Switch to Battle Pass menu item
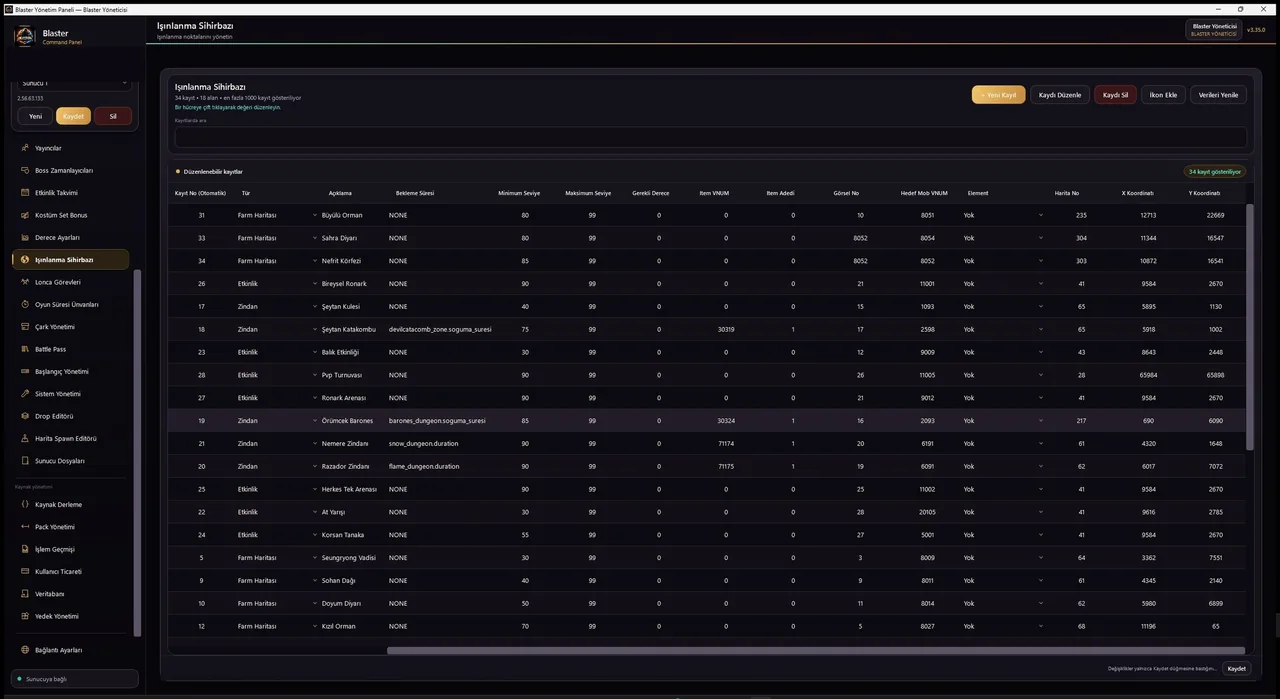1280x699 pixels. (71, 349)
